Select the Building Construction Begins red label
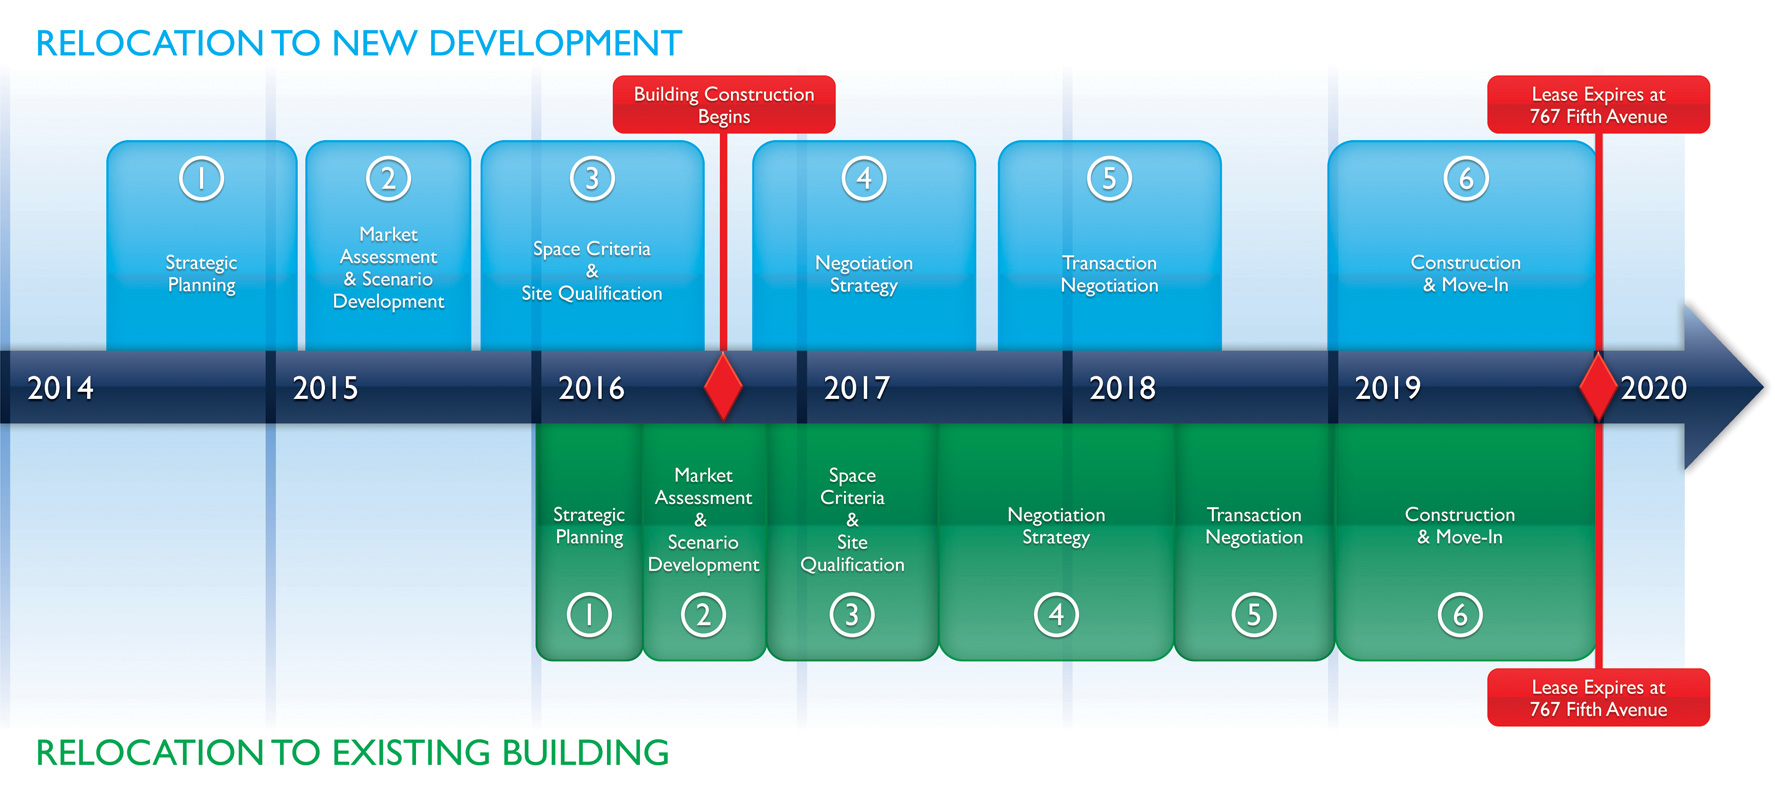The image size is (1775, 809). 724,105
